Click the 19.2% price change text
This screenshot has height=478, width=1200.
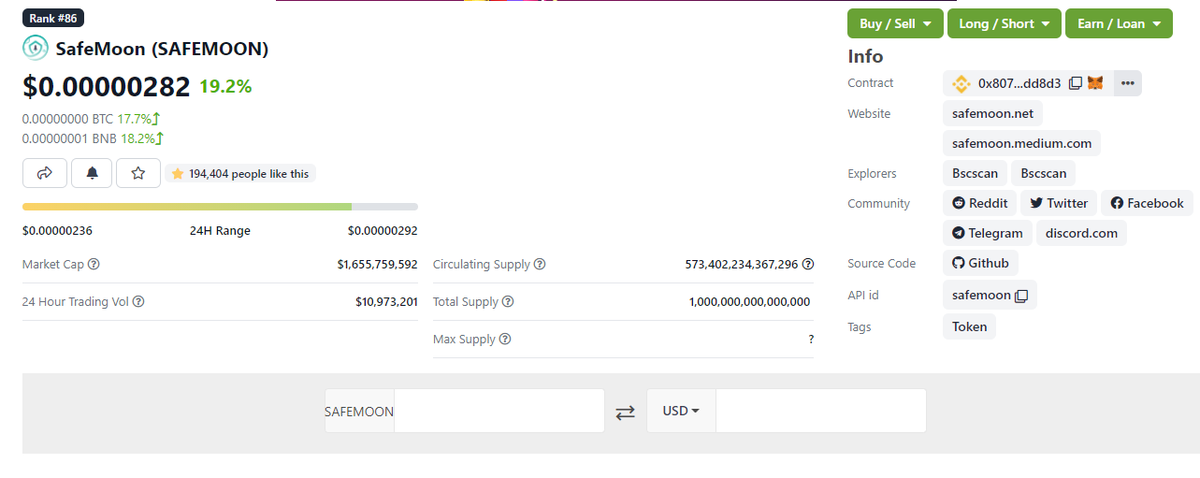(226, 87)
